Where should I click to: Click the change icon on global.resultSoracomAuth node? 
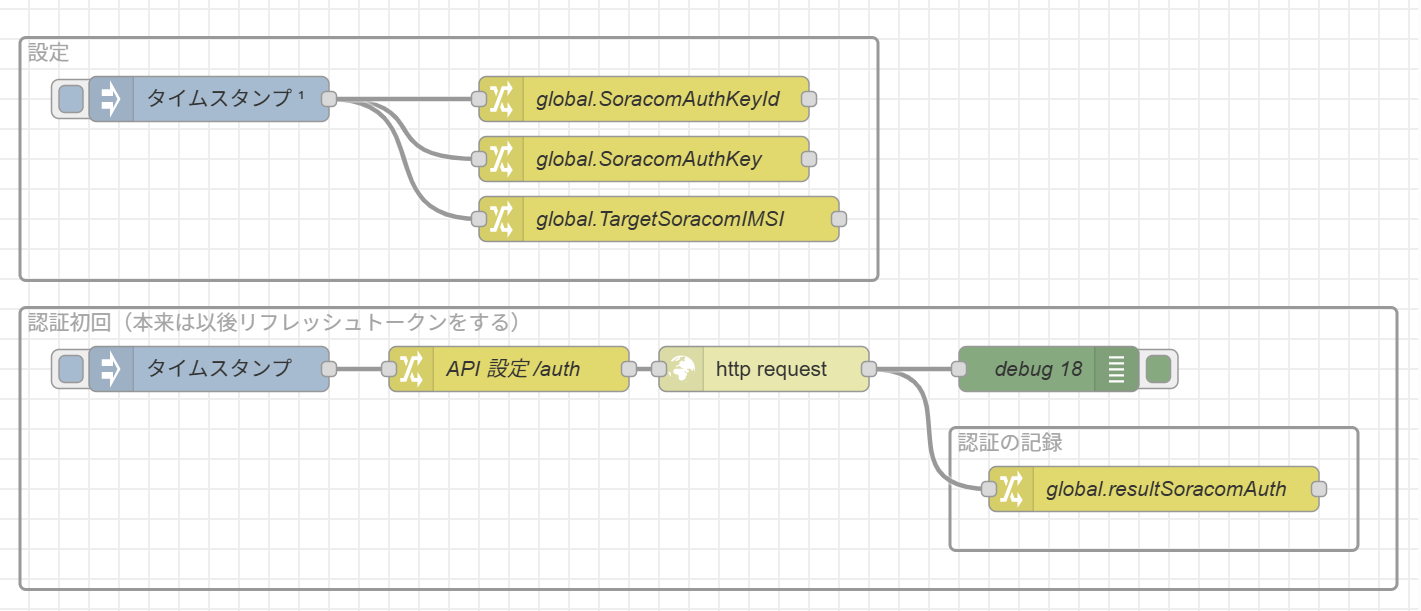1011,489
